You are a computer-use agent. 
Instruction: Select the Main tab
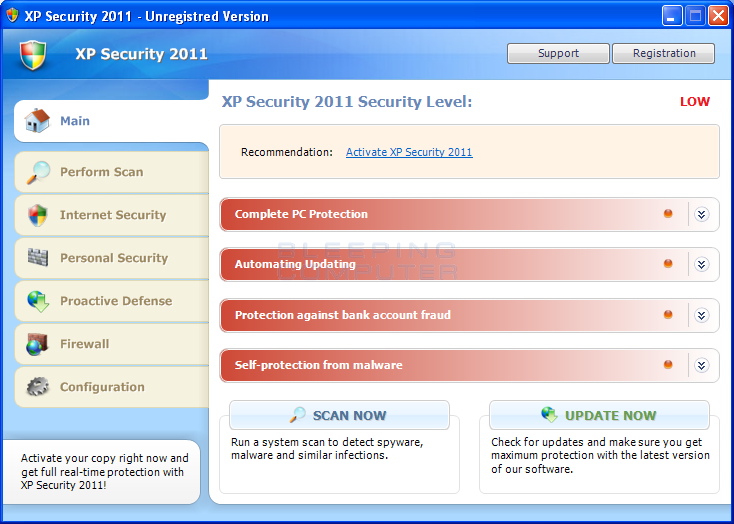tap(111, 121)
